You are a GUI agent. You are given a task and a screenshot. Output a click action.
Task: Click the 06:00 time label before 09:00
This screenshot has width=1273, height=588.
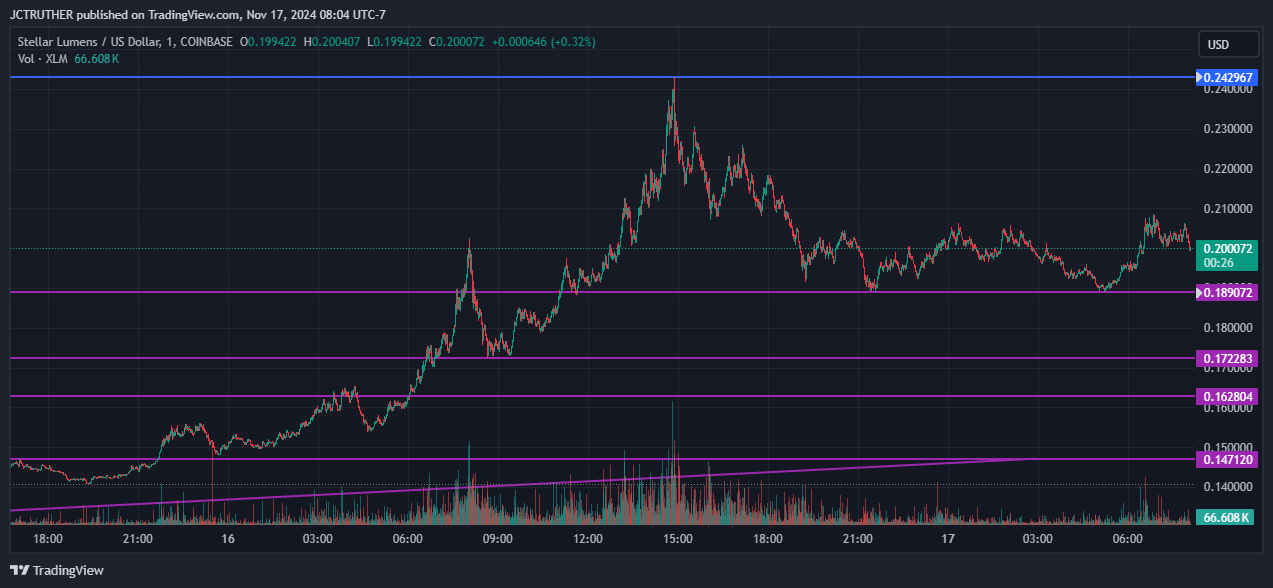407,539
